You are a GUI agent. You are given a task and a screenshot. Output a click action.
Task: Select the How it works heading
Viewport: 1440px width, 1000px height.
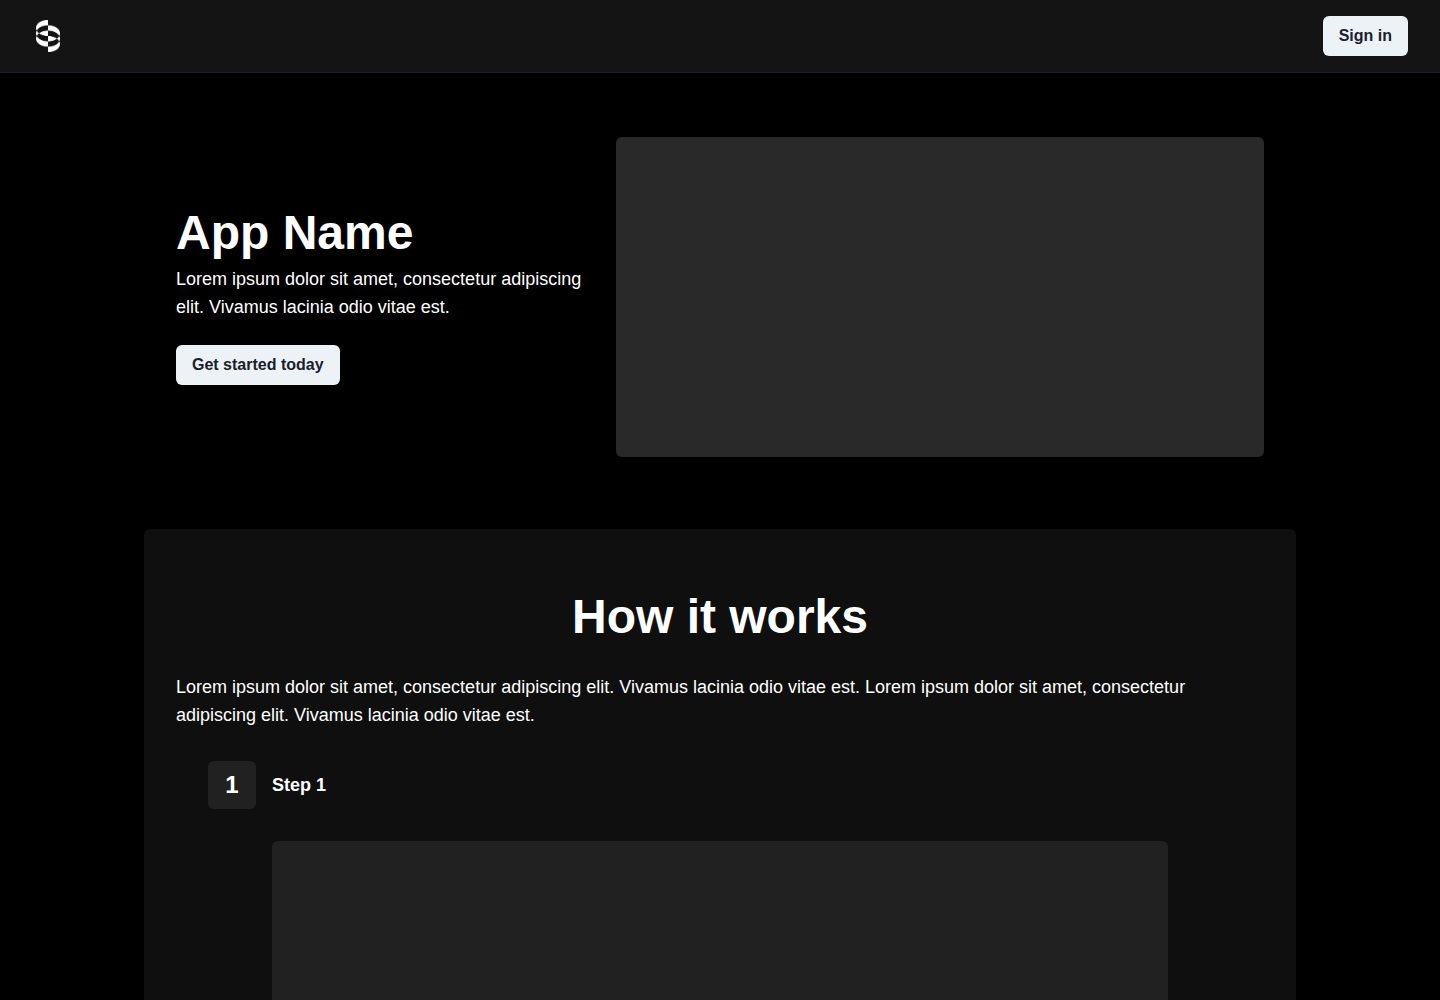click(720, 617)
